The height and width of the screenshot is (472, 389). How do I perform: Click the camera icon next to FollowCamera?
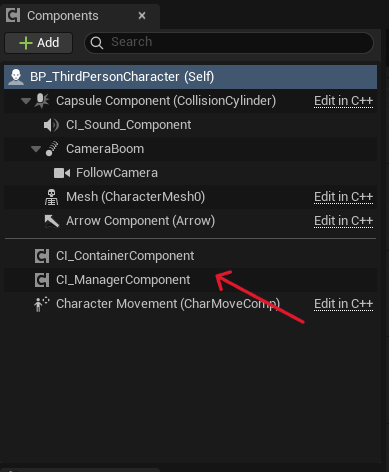click(62, 173)
